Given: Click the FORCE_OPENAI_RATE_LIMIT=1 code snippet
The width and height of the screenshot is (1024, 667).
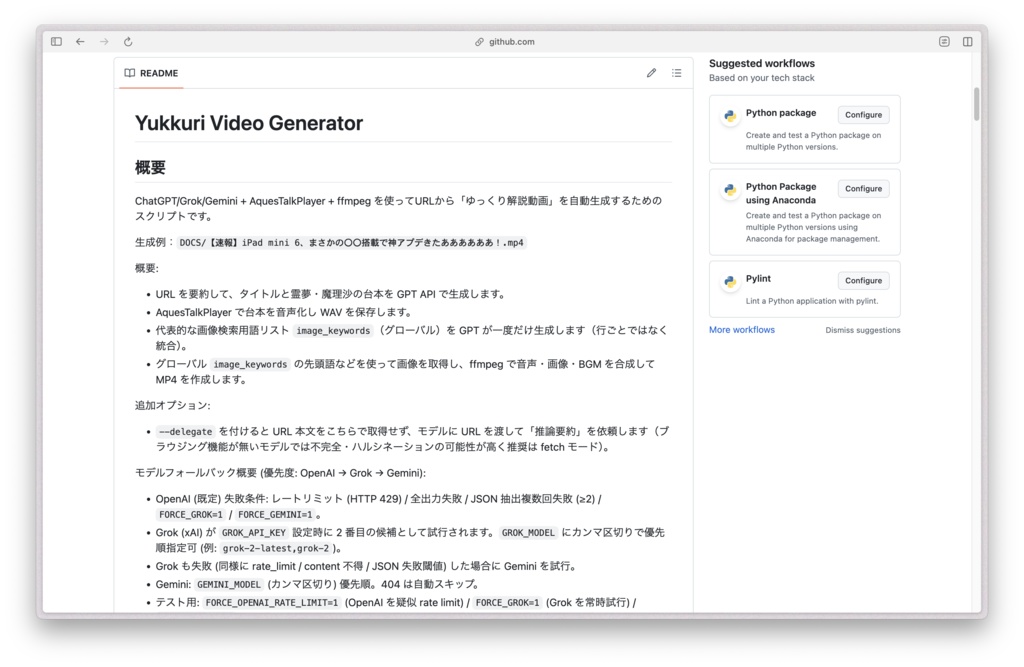Looking at the screenshot, I should tap(272, 602).
